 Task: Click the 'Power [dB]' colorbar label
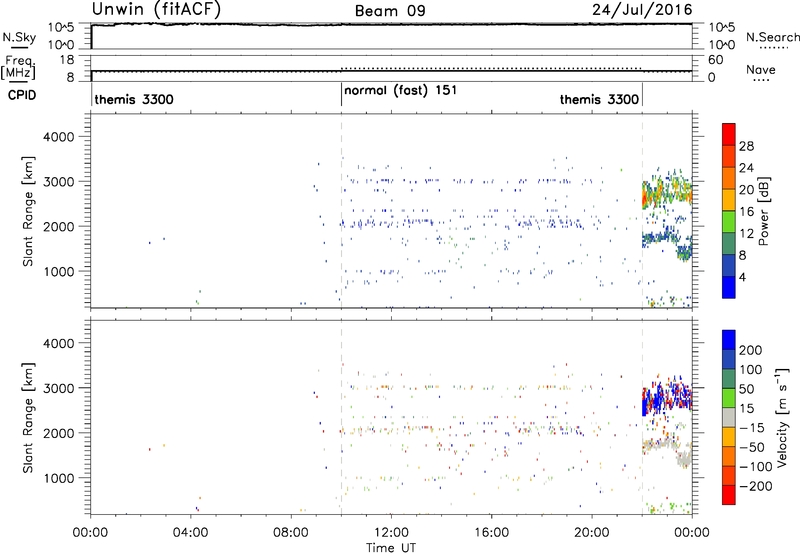point(763,211)
